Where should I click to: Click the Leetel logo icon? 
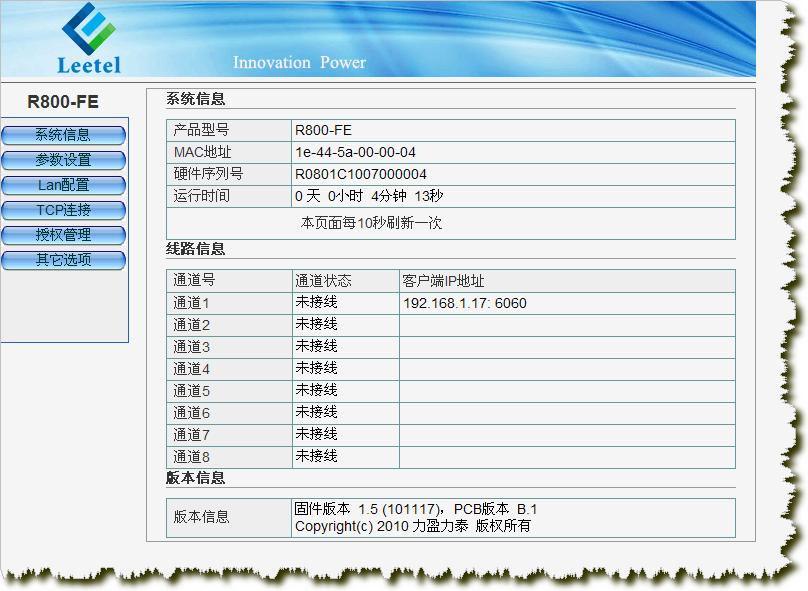tap(89, 28)
